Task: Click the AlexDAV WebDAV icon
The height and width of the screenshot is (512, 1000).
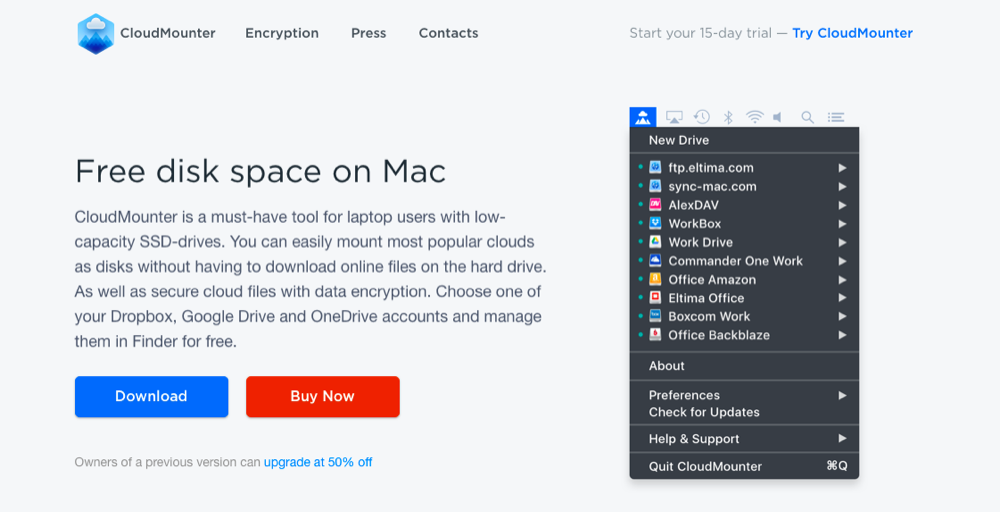Action: (x=655, y=205)
